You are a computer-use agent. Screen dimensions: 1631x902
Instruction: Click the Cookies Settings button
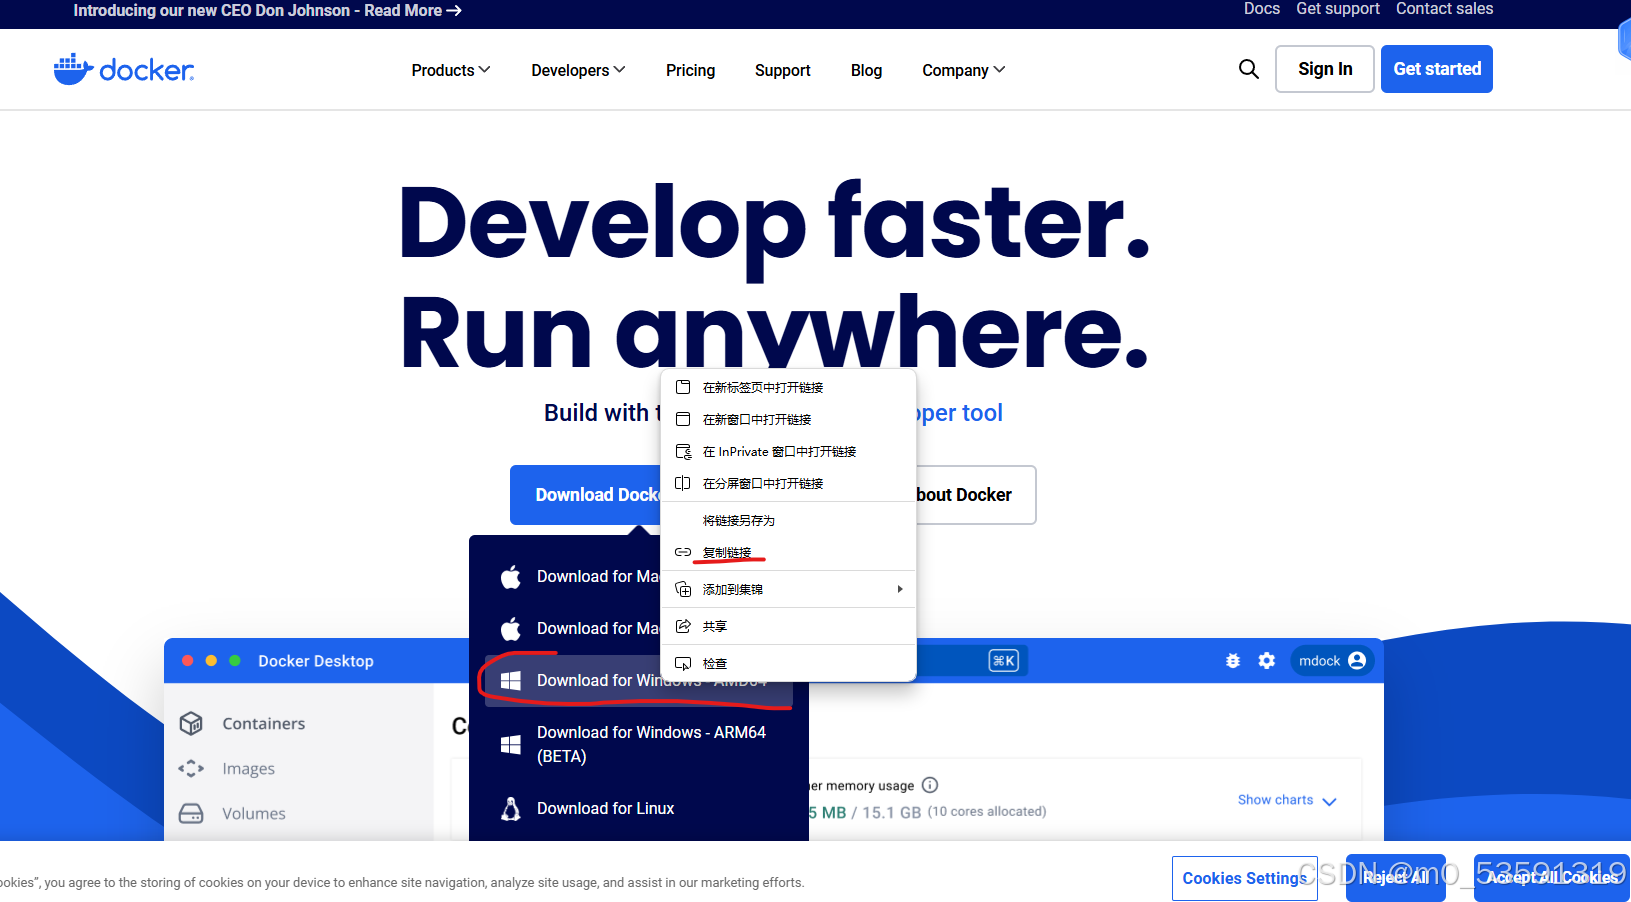[1245, 878]
